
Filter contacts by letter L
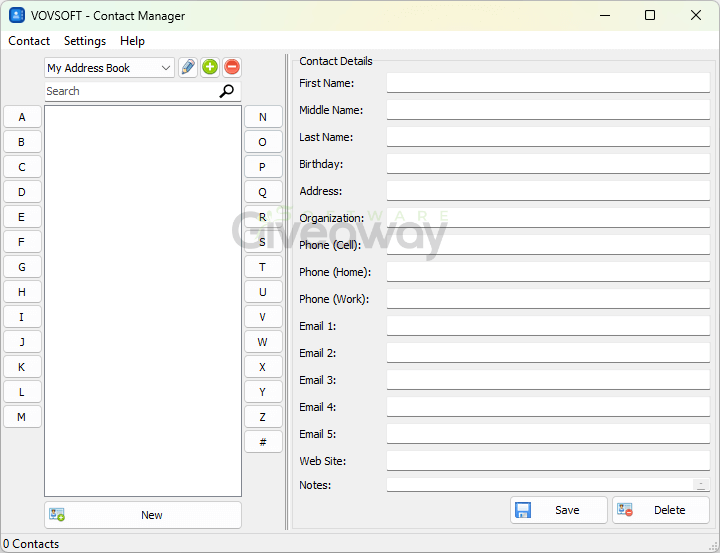[x=22, y=392]
